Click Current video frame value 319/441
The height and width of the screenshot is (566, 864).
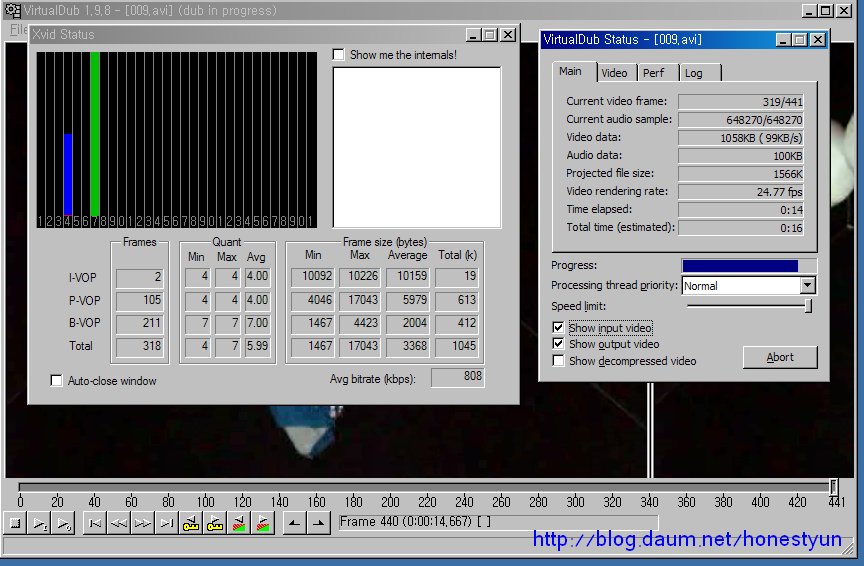pos(741,102)
